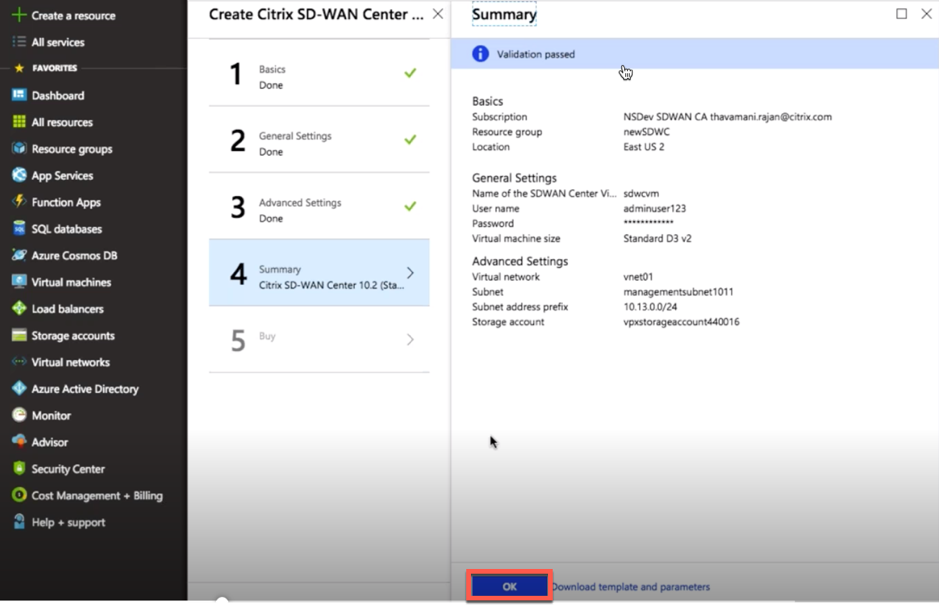939x606 pixels.
Task: Expand the Buy step chevron
Action: click(410, 340)
